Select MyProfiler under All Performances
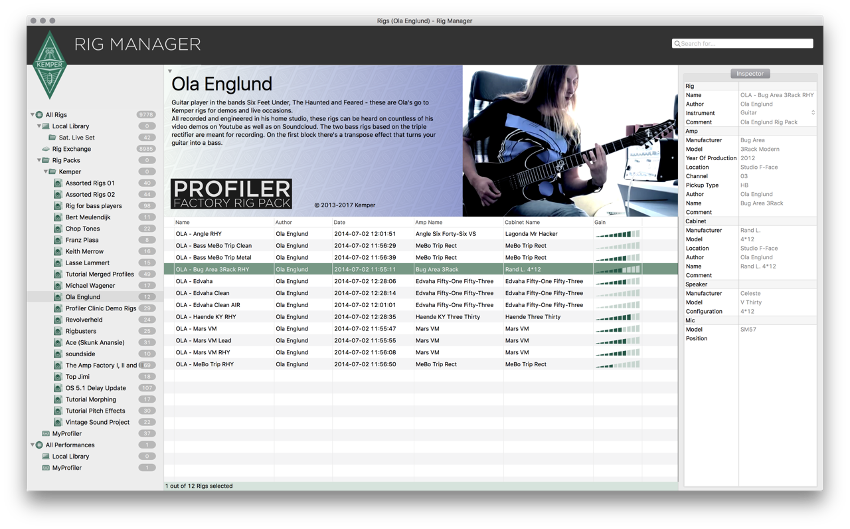 (67, 468)
